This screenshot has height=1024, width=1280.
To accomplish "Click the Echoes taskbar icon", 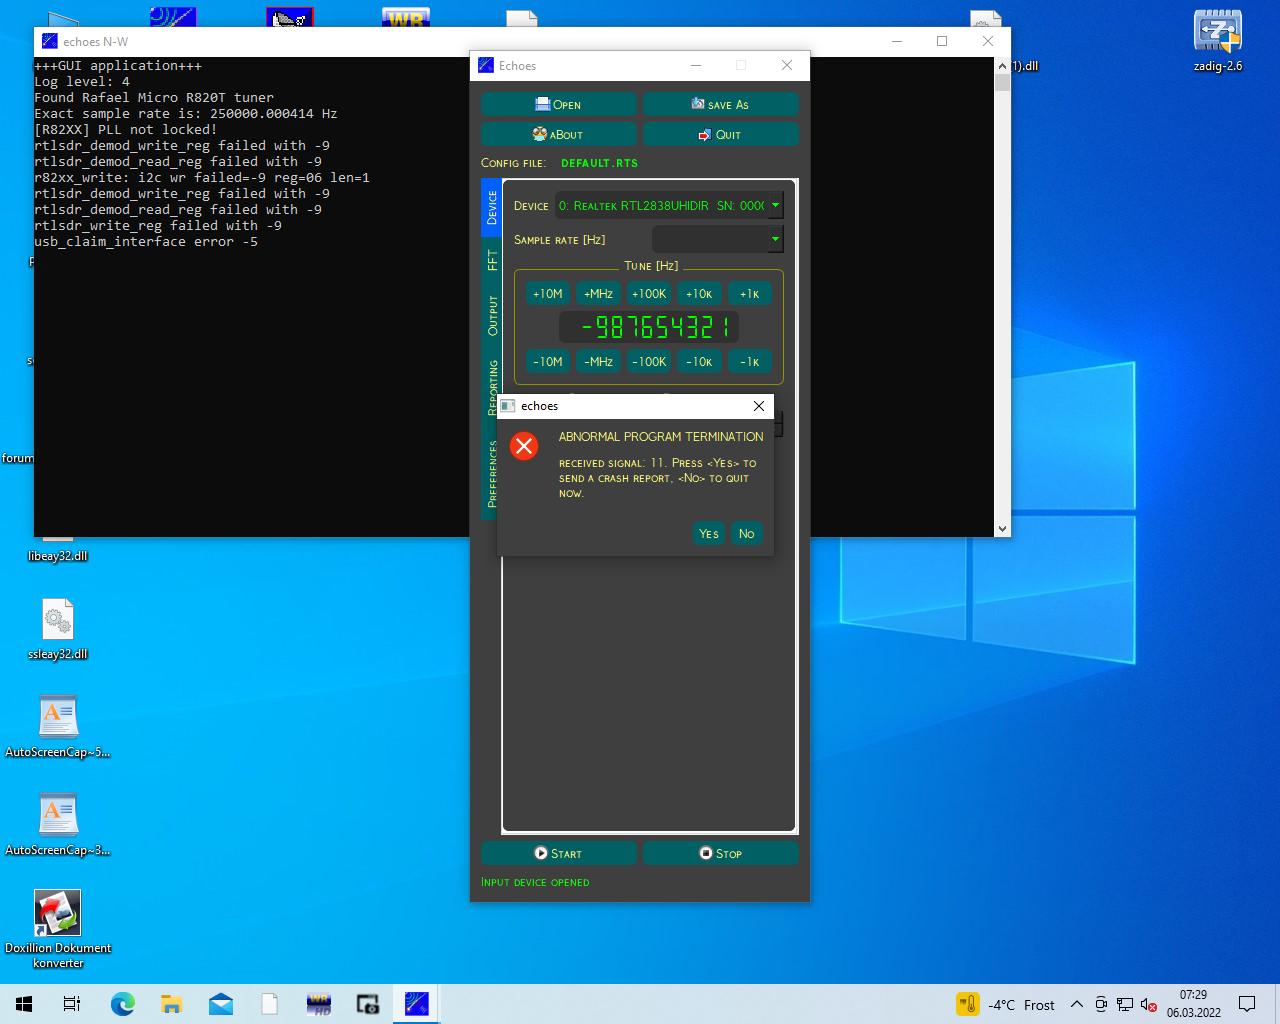I will tap(417, 1004).
